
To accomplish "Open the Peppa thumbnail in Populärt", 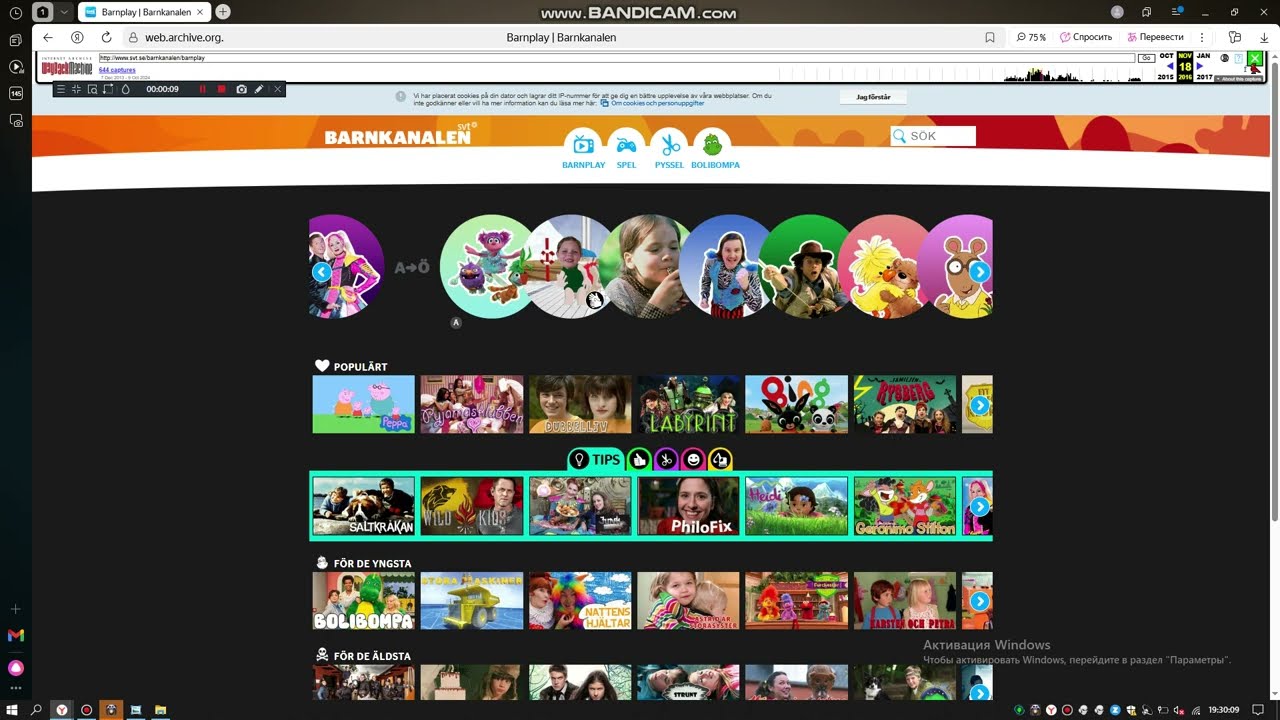I will click(x=363, y=404).
